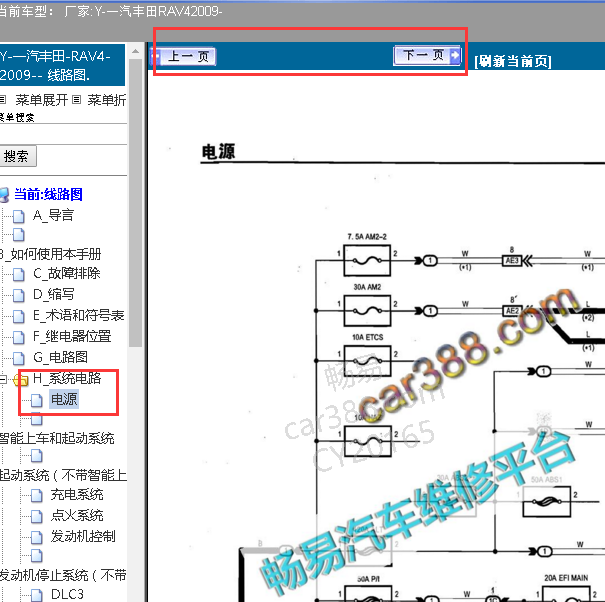Open the E_术语和符号表 page
The width and height of the screenshot is (605, 602).
(78, 315)
